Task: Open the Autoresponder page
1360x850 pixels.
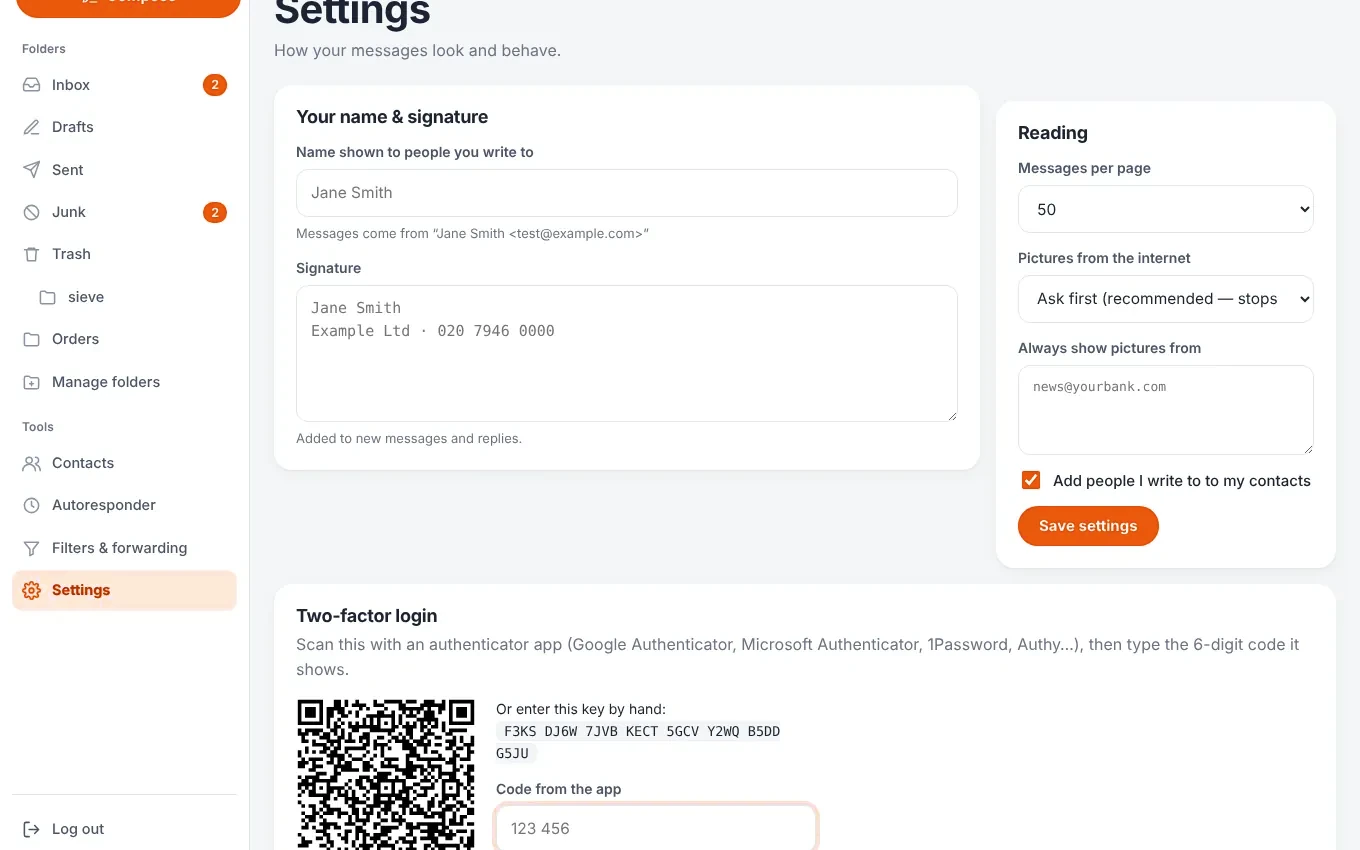Action: coord(124,505)
